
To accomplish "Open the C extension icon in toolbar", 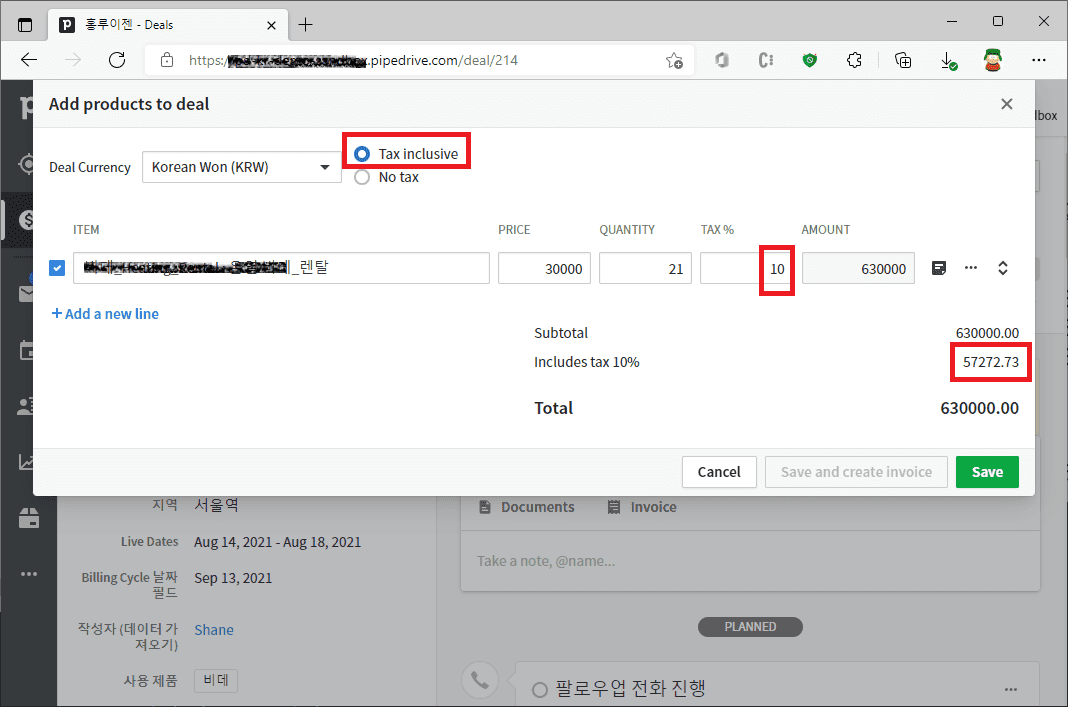I will tap(766, 61).
